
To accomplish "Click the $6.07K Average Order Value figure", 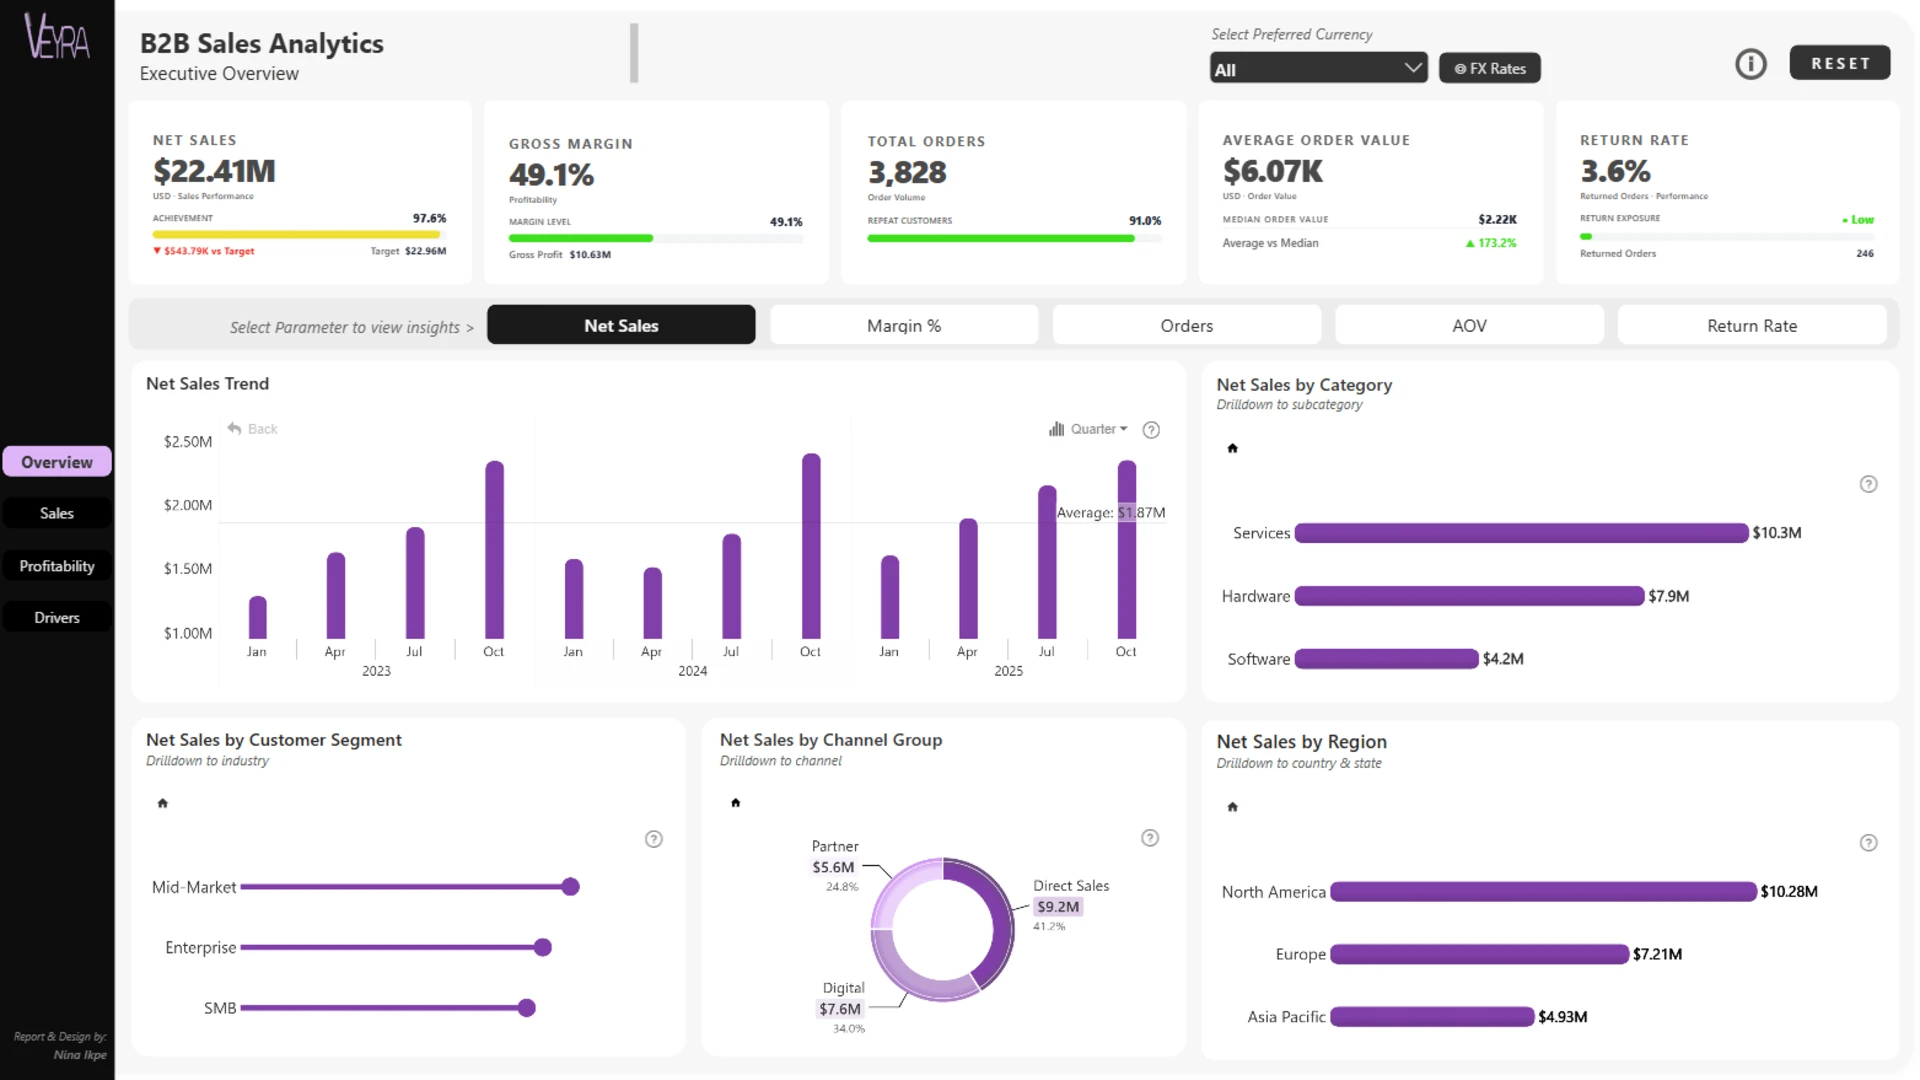I will point(1272,171).
